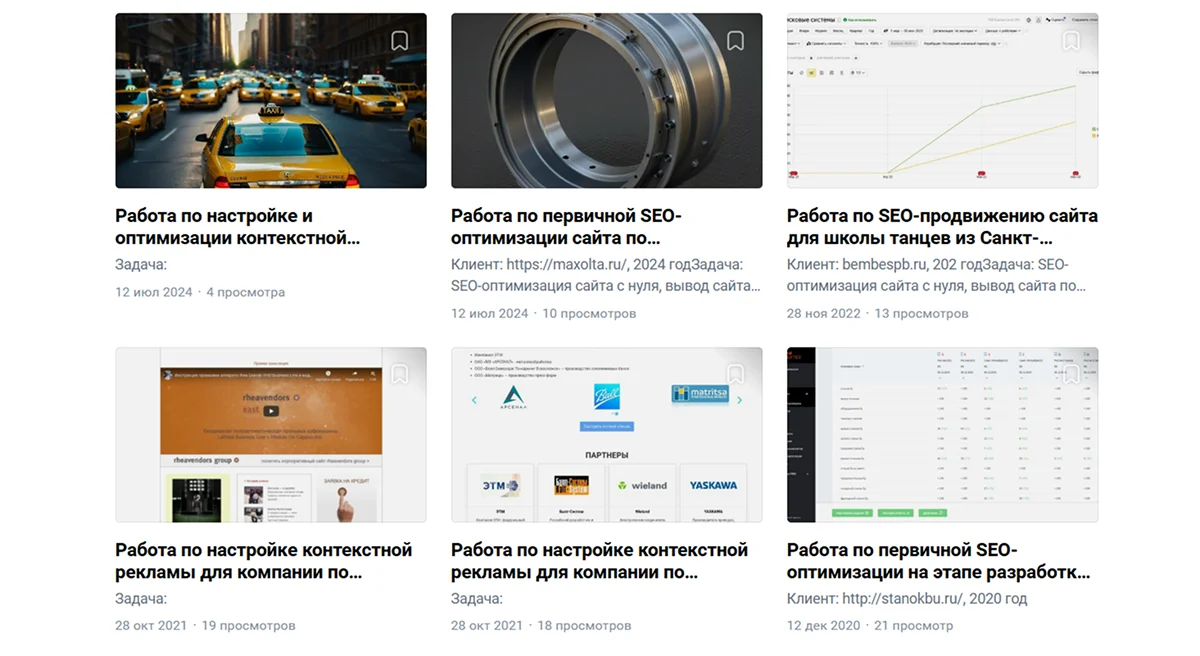Click right carousel chevron next to matritsa logo

[x=740, y=400]
